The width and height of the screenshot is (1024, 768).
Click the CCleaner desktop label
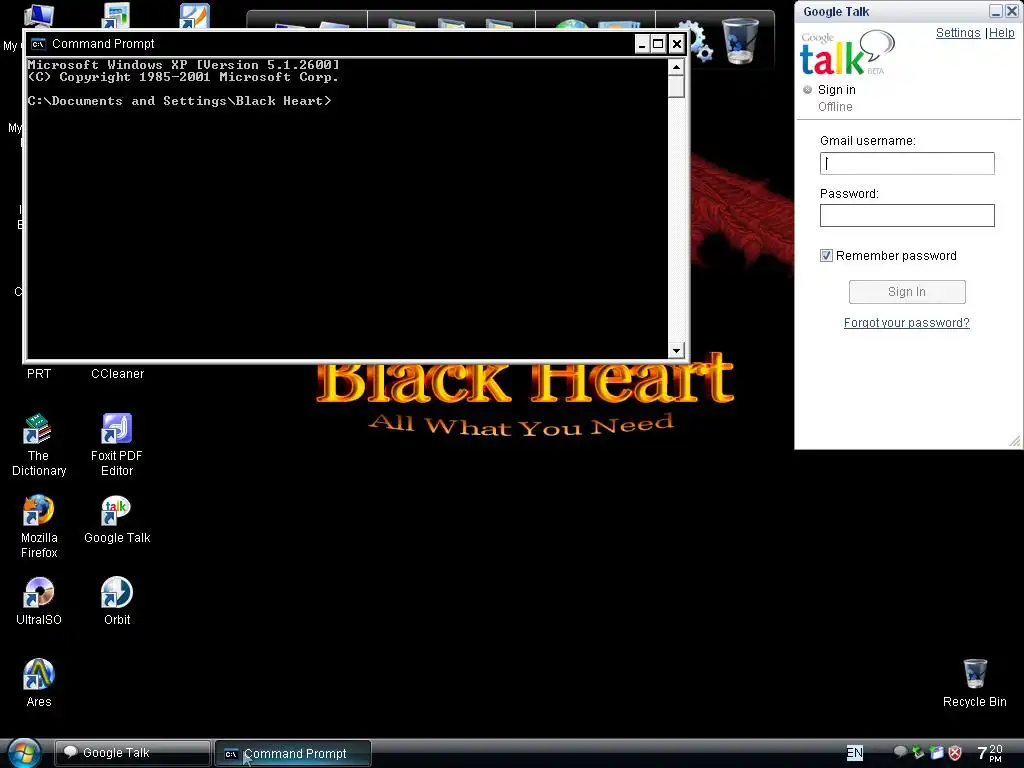pyautogui.click(x=118, y=374)
